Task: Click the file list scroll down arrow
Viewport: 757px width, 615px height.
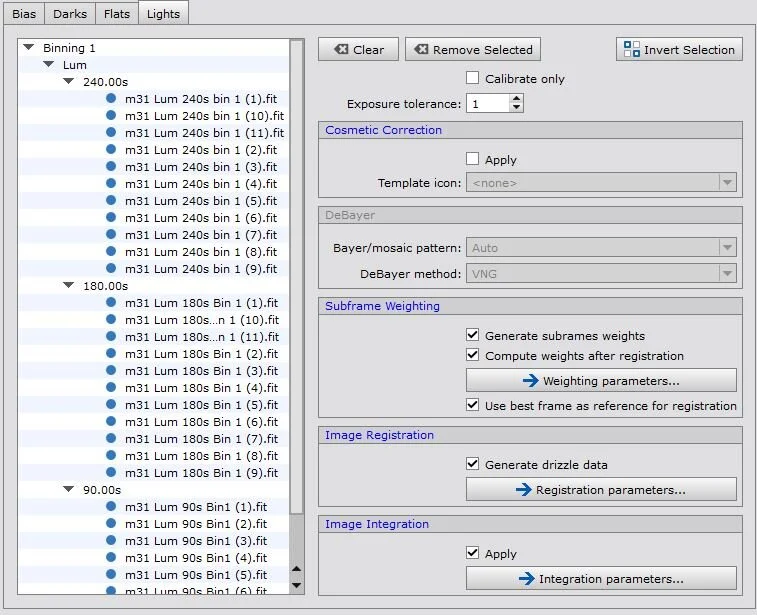Action: pyautogui.click(x=296, y=585)
